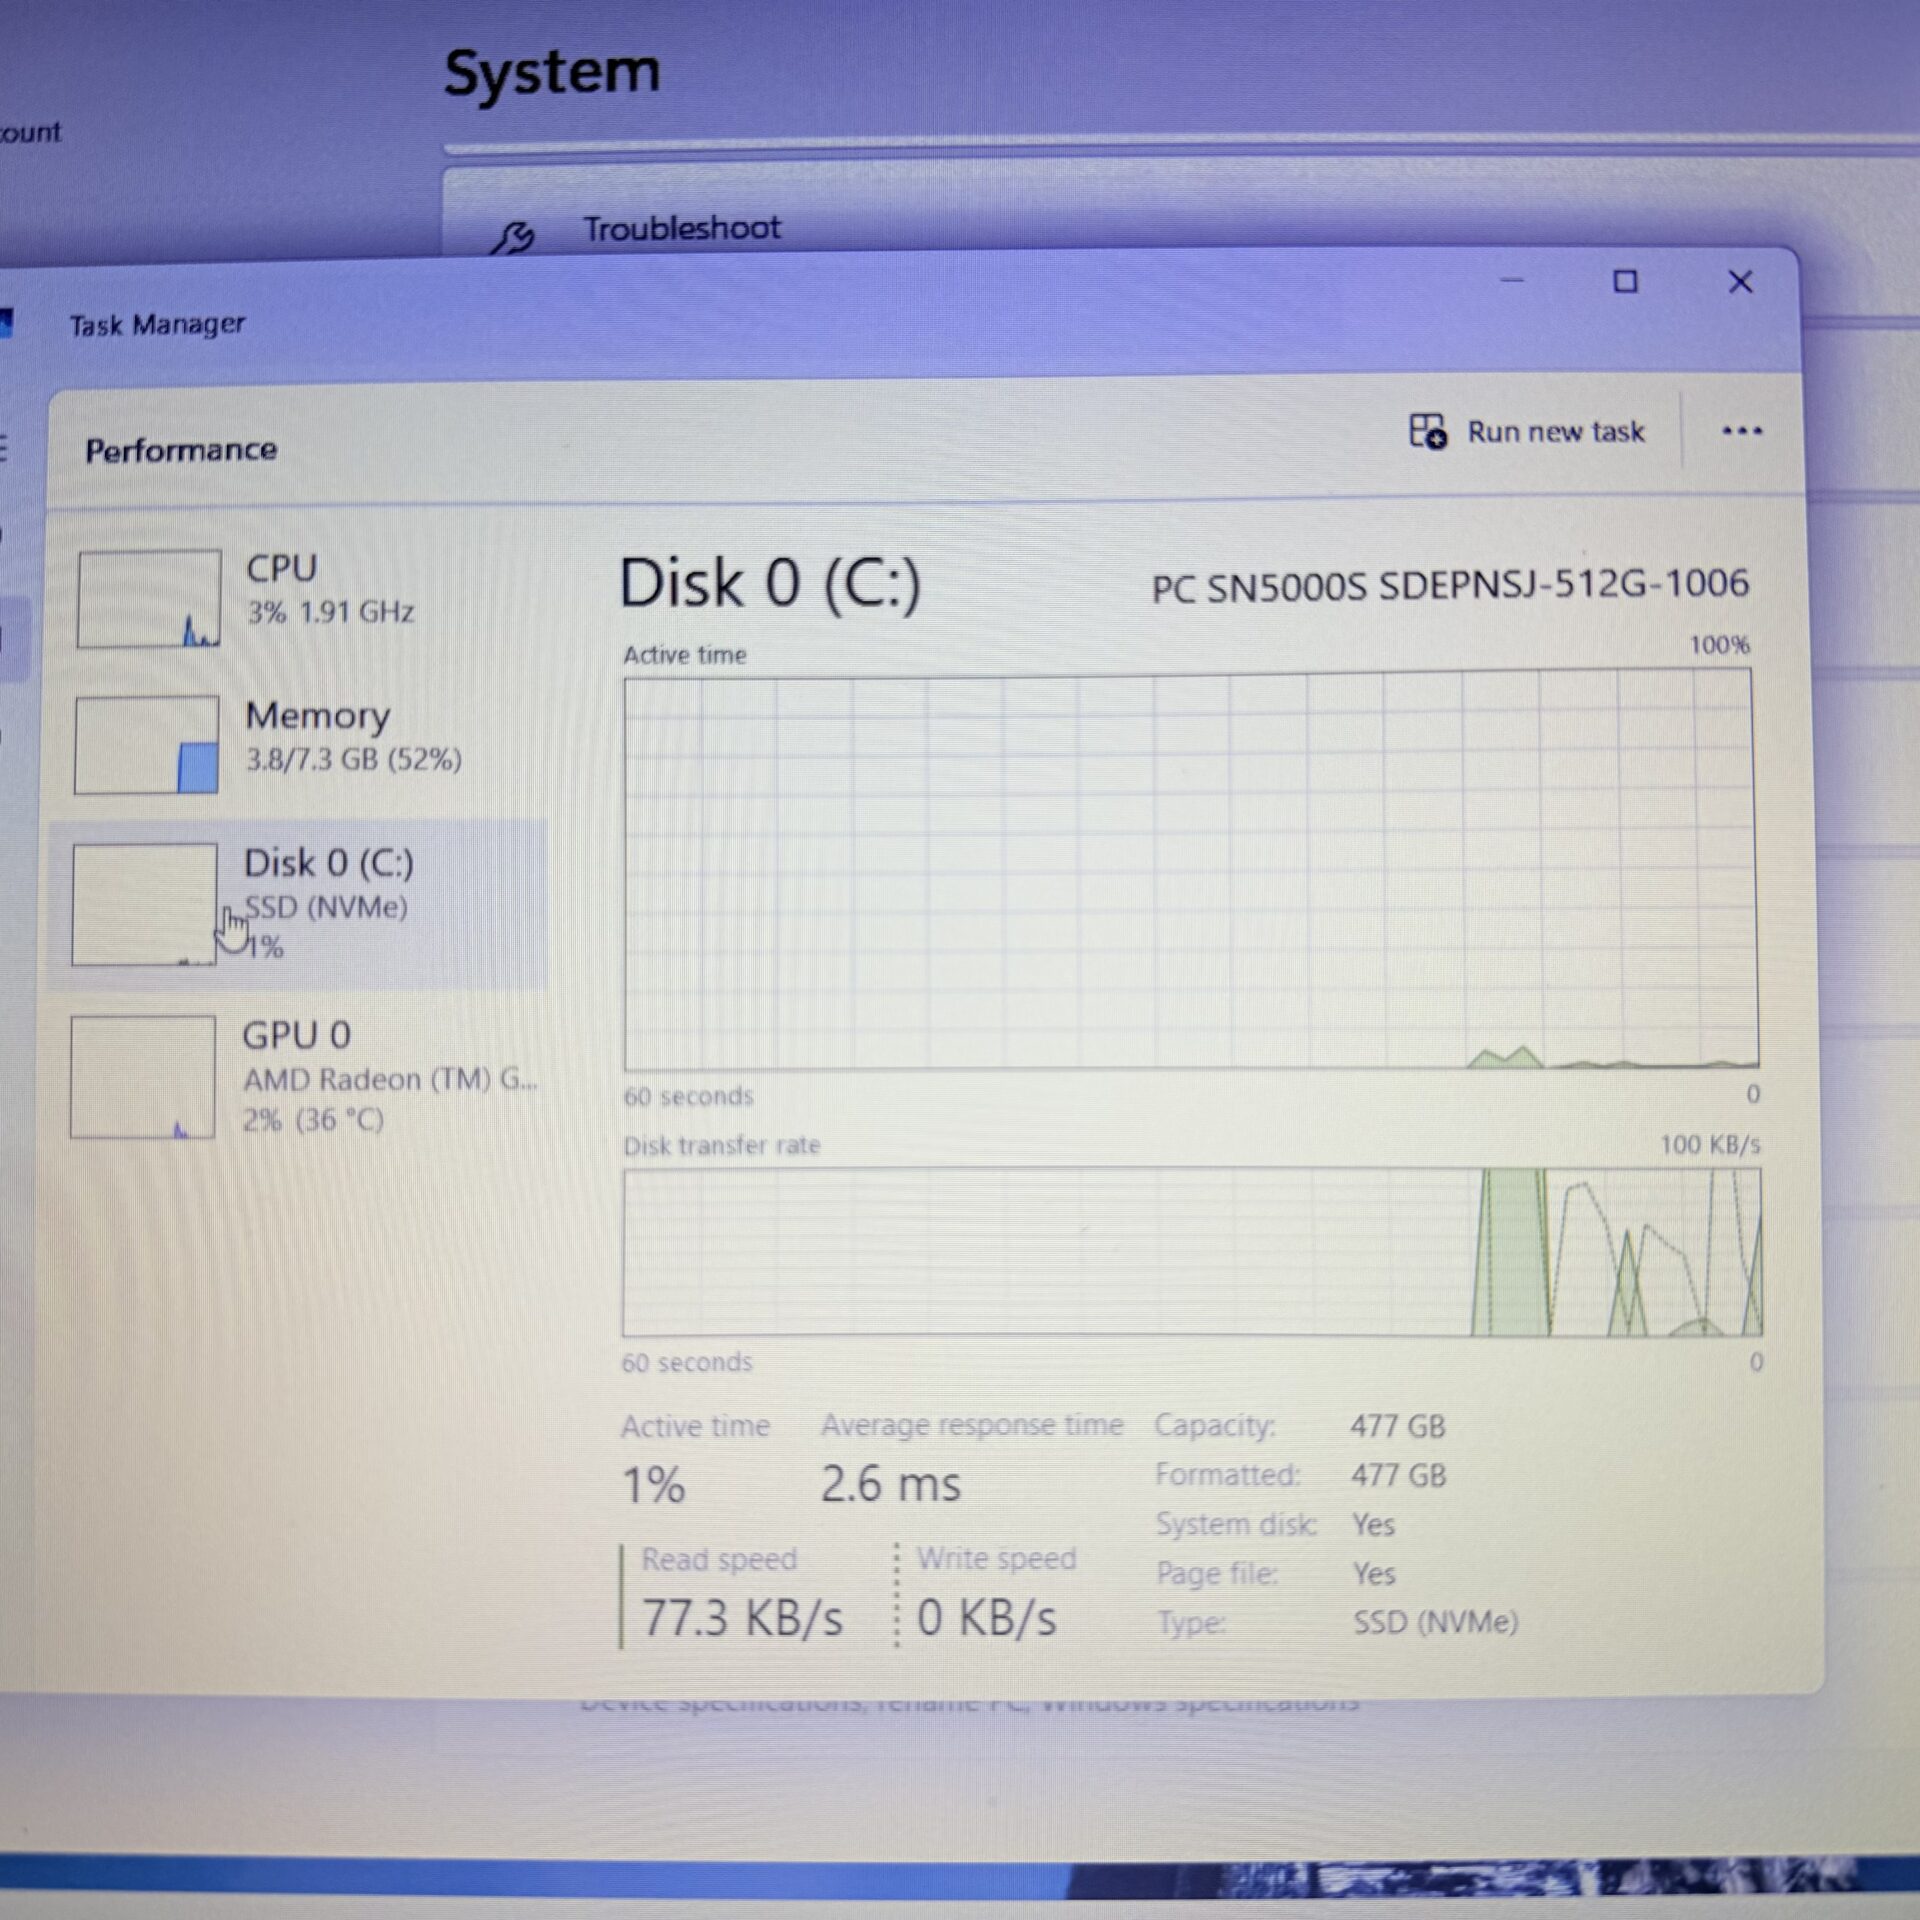Maximize the Task Manager window
The width and height of the screenshot is (1920, 1920).
1625,282
